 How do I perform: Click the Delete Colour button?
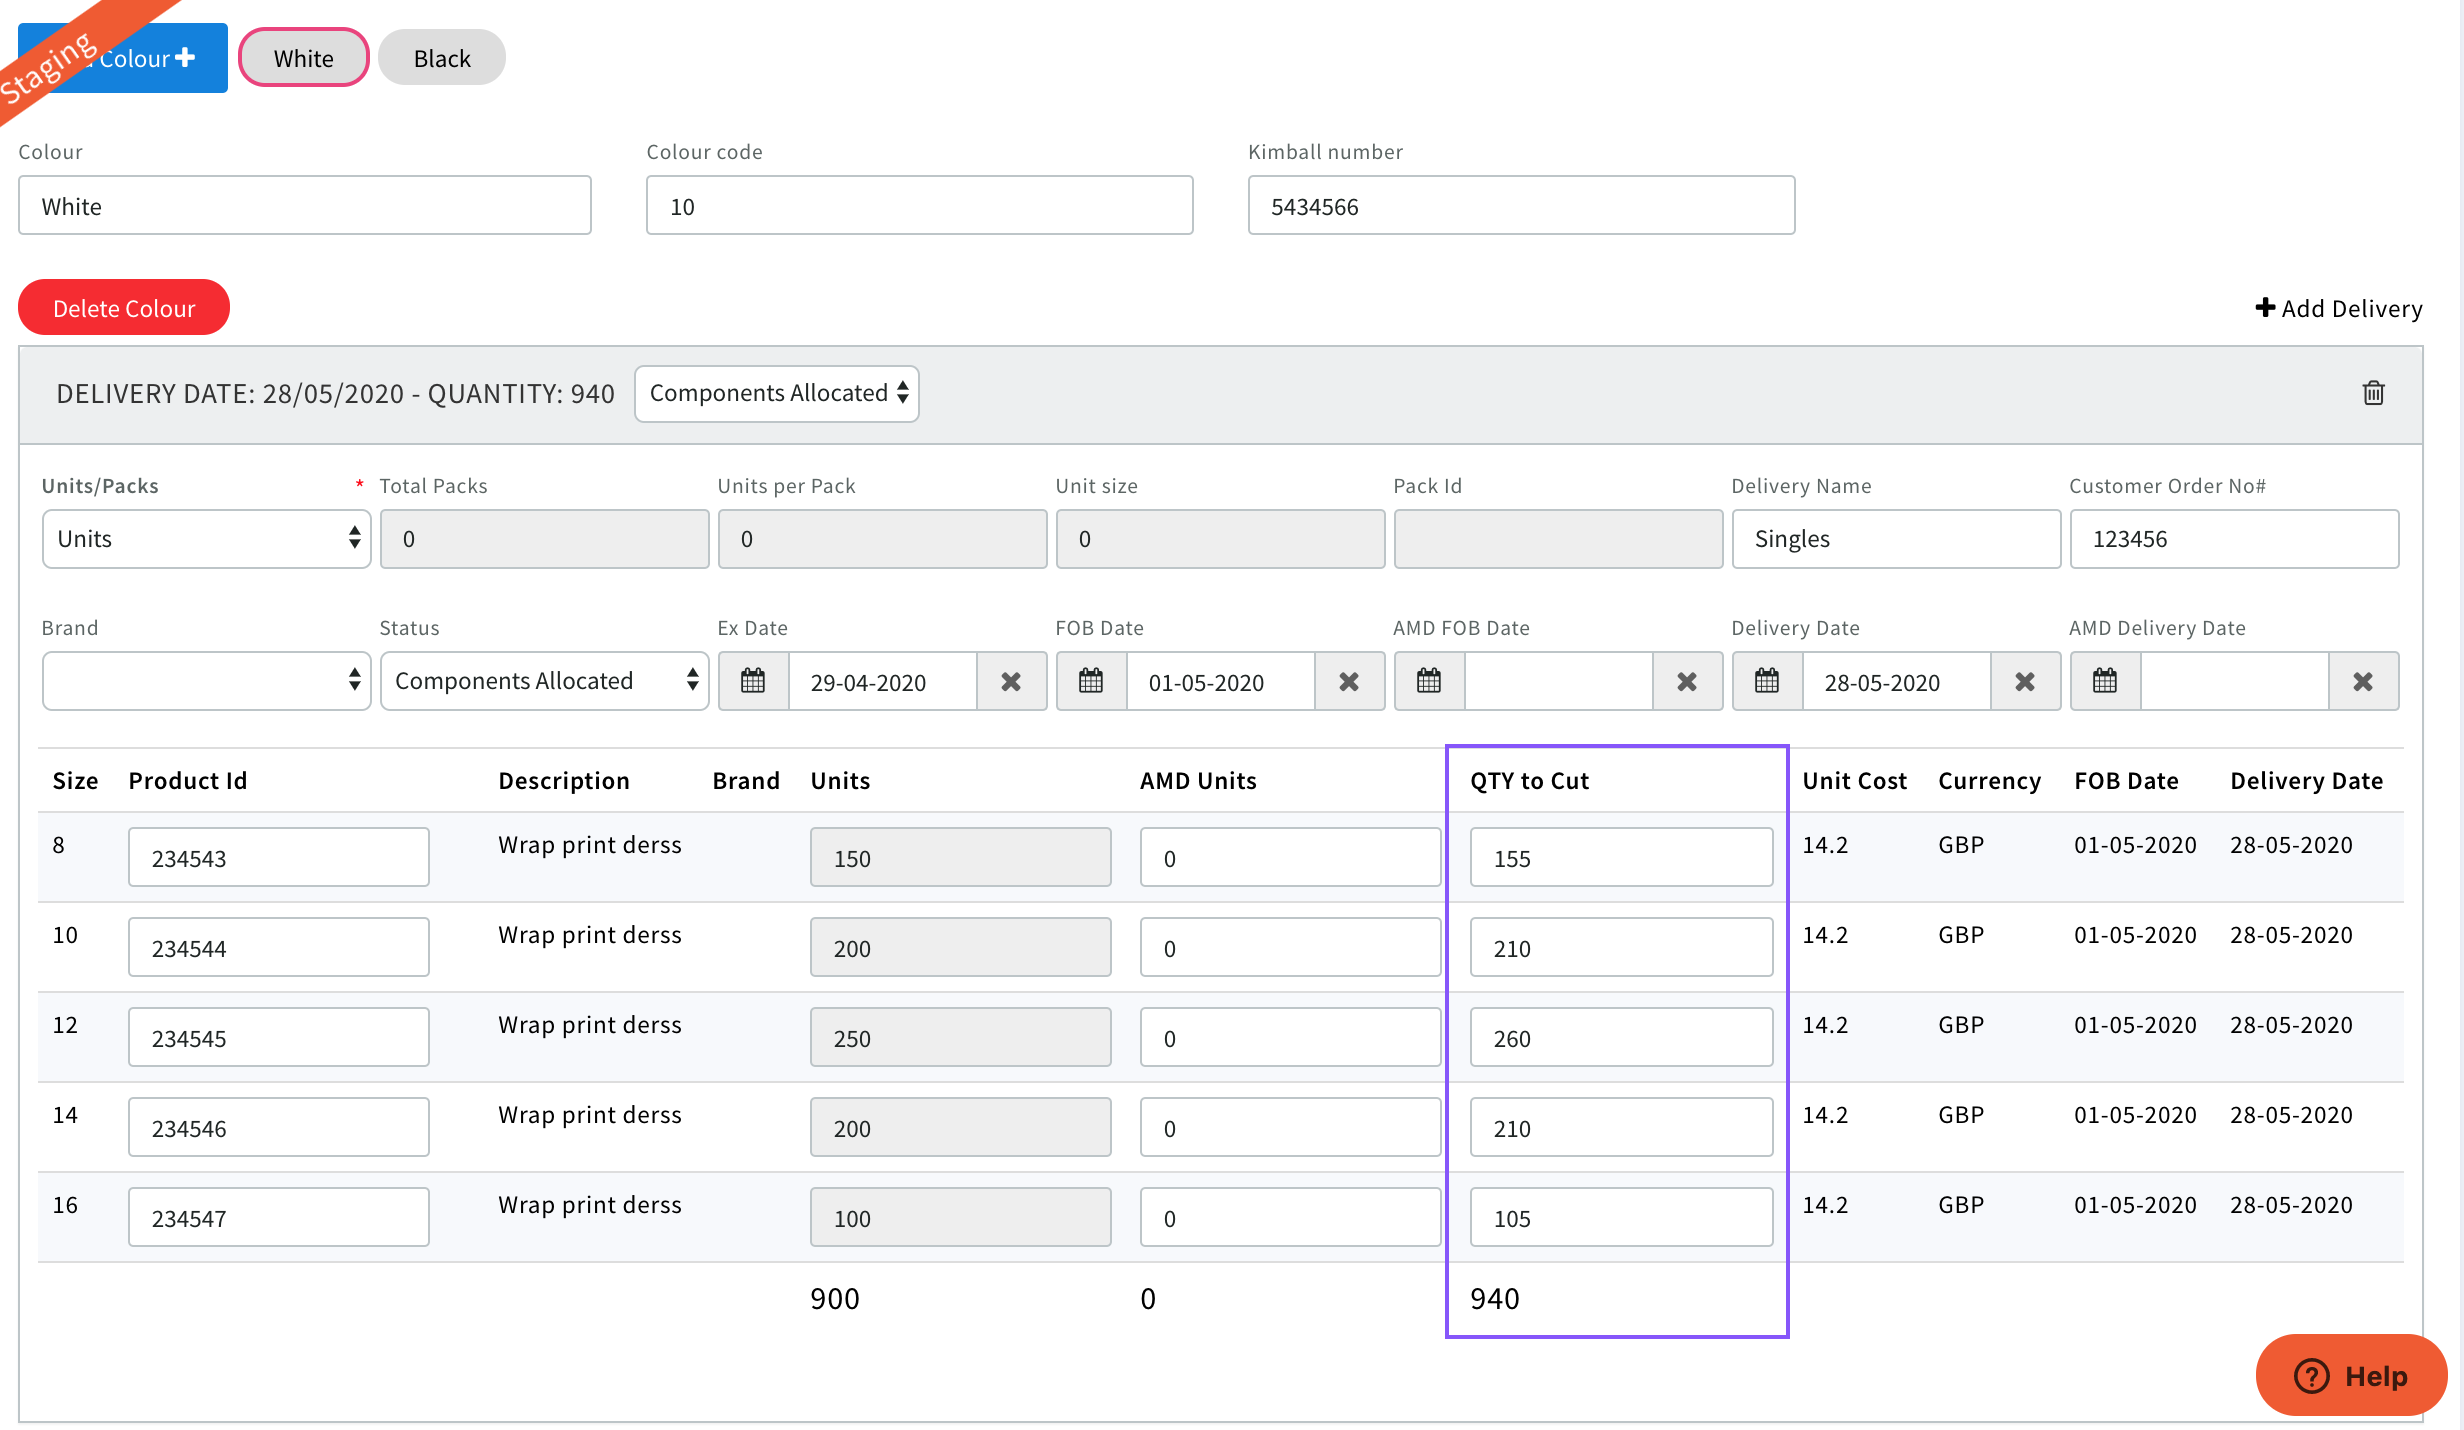[123, 307]
